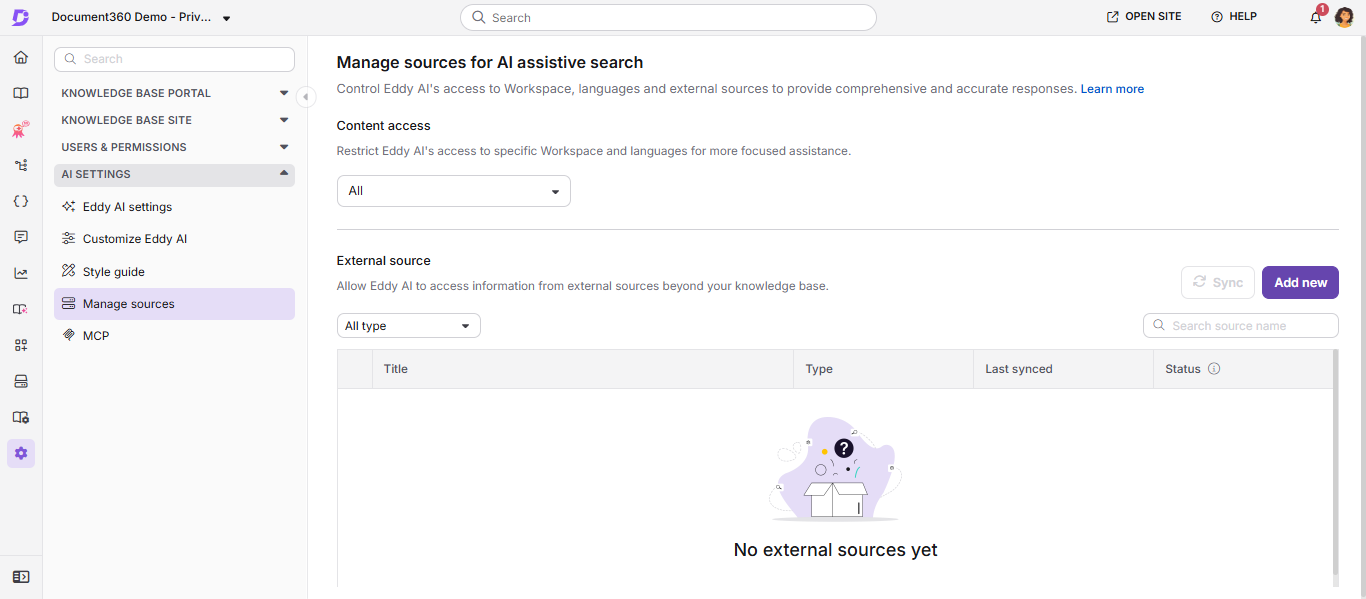Open the All type filter dropdown
1366x599 pixels.
point(409,326)
